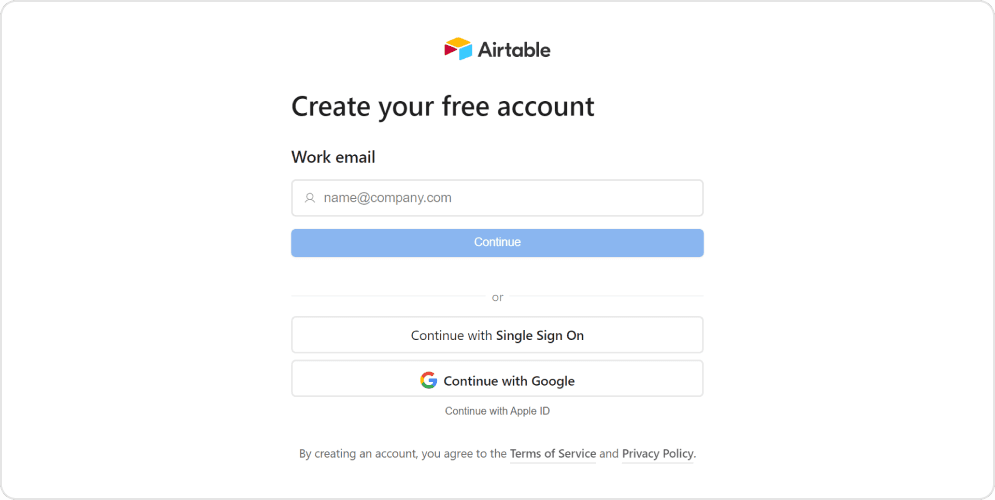This screenshot has width=995, height=500.
Task: Click the "or" divider text
Action: click(498, 297)
